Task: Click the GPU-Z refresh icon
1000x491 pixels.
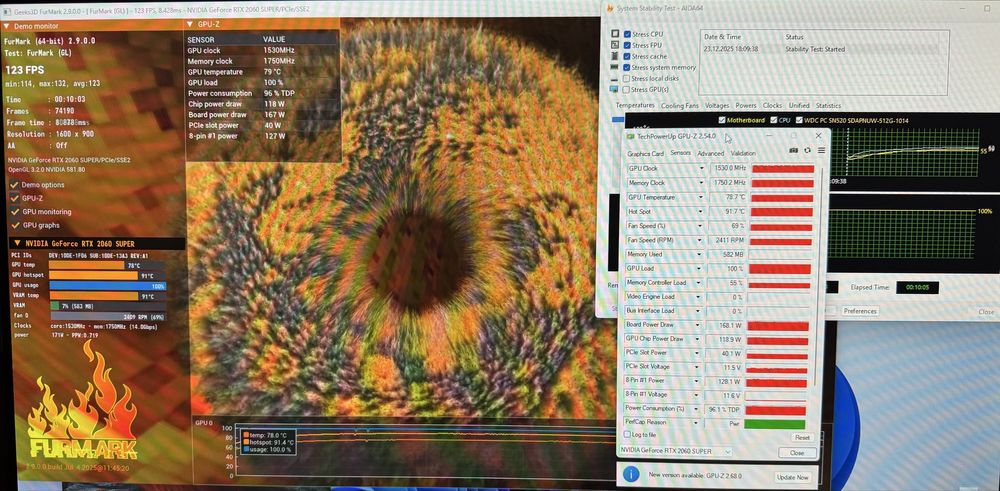Action: click(x=807, y=150)
